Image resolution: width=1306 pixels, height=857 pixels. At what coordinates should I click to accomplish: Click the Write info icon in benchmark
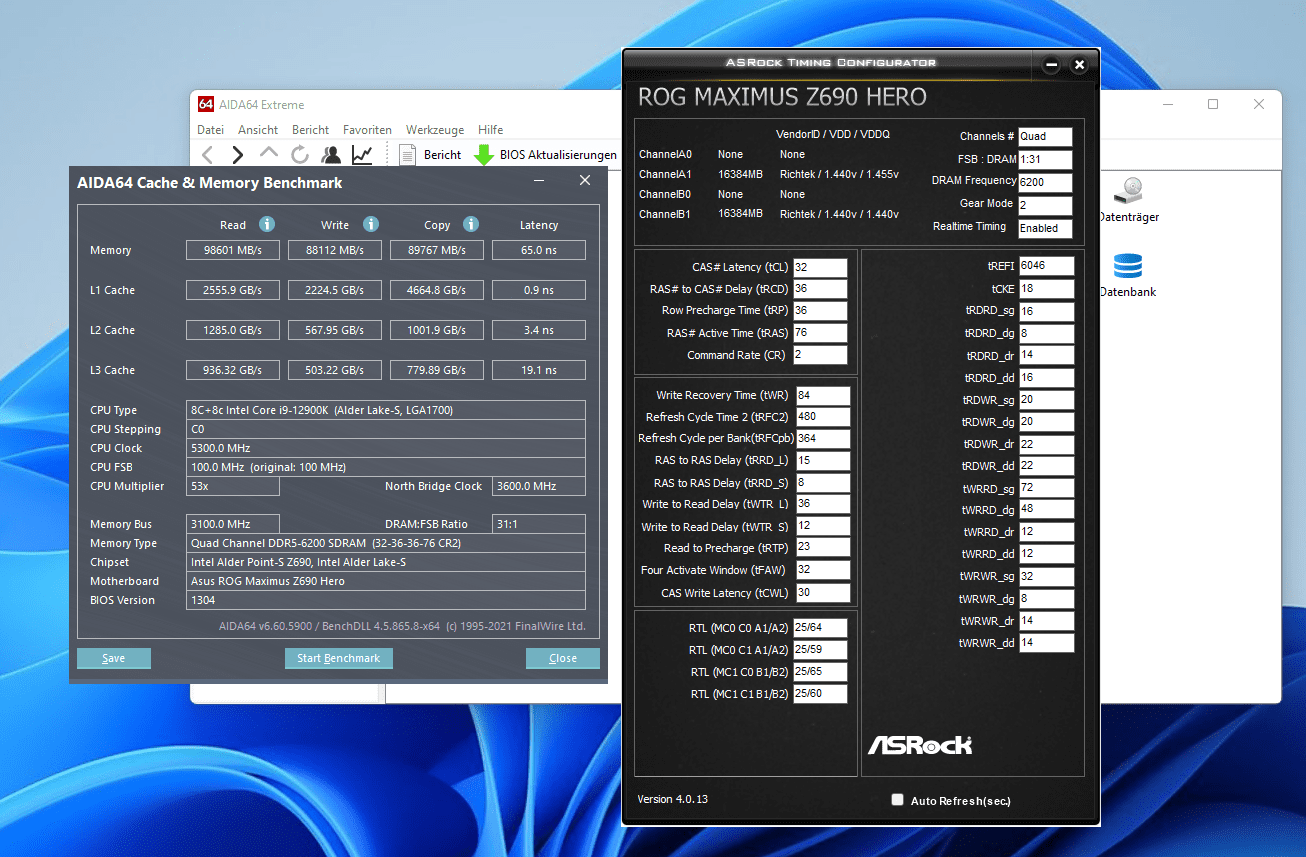point(371,224)
